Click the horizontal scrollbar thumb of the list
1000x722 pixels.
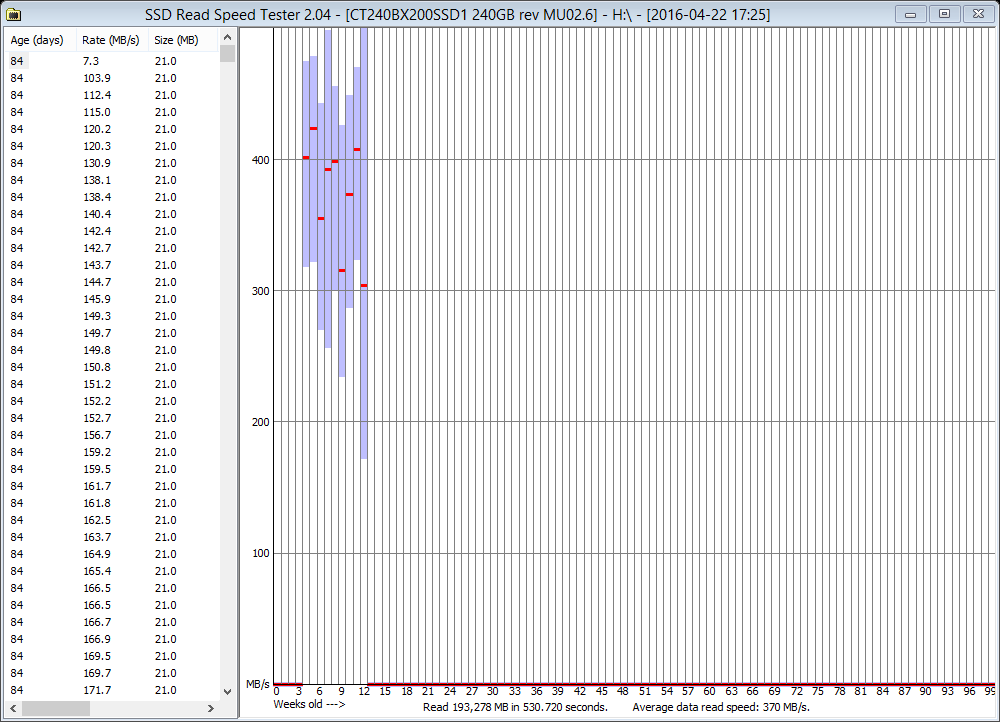click(56, 708)
